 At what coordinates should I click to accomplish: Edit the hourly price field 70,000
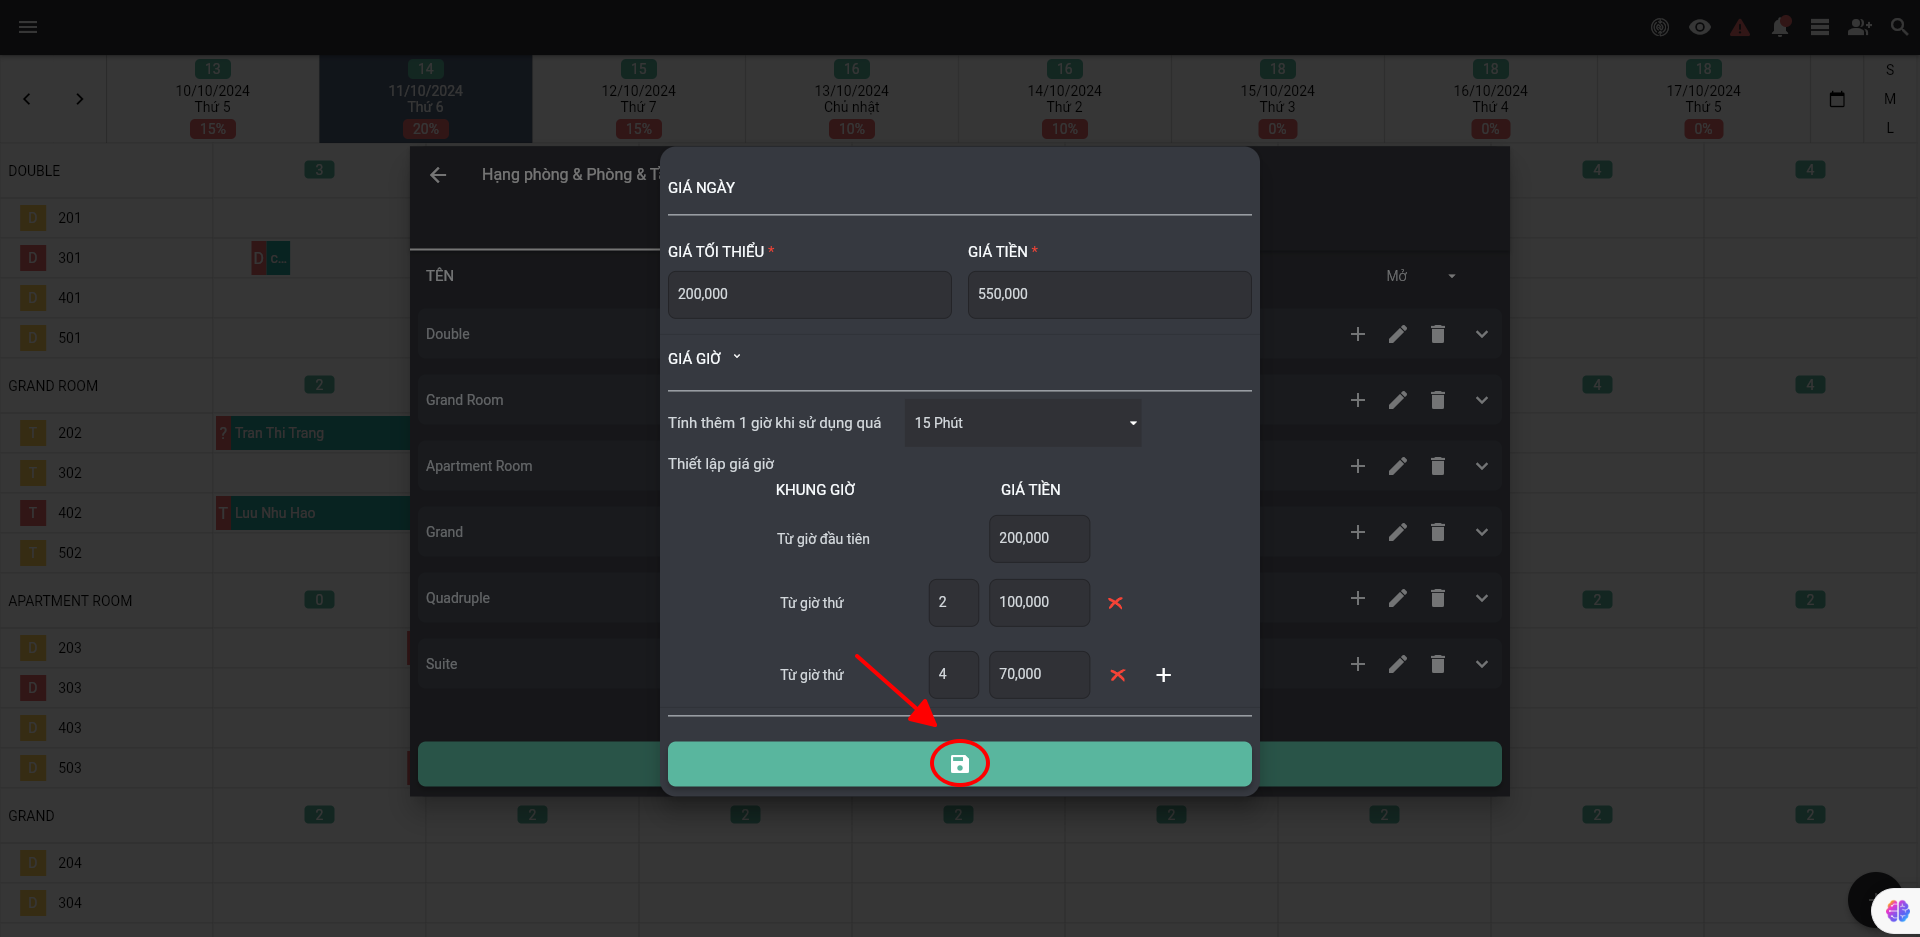pos(1039,675)
